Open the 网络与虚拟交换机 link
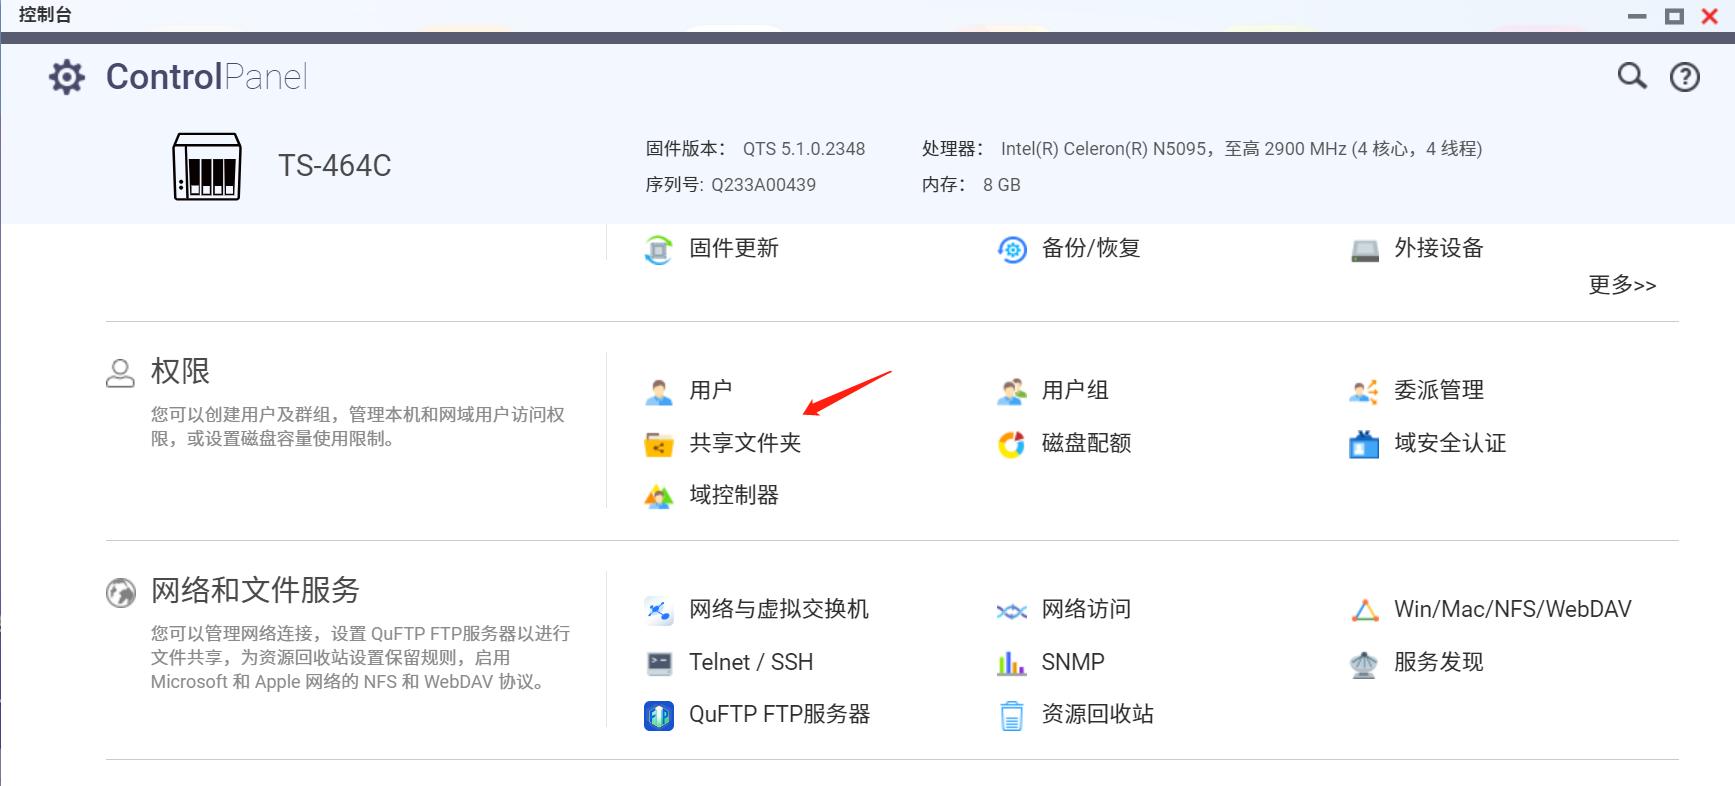 [779, 610]
